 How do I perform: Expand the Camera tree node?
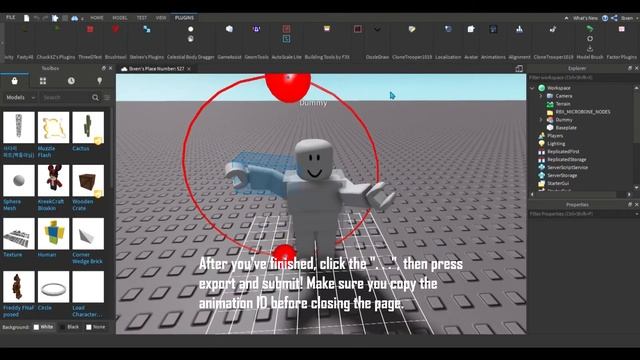(541, 96)
